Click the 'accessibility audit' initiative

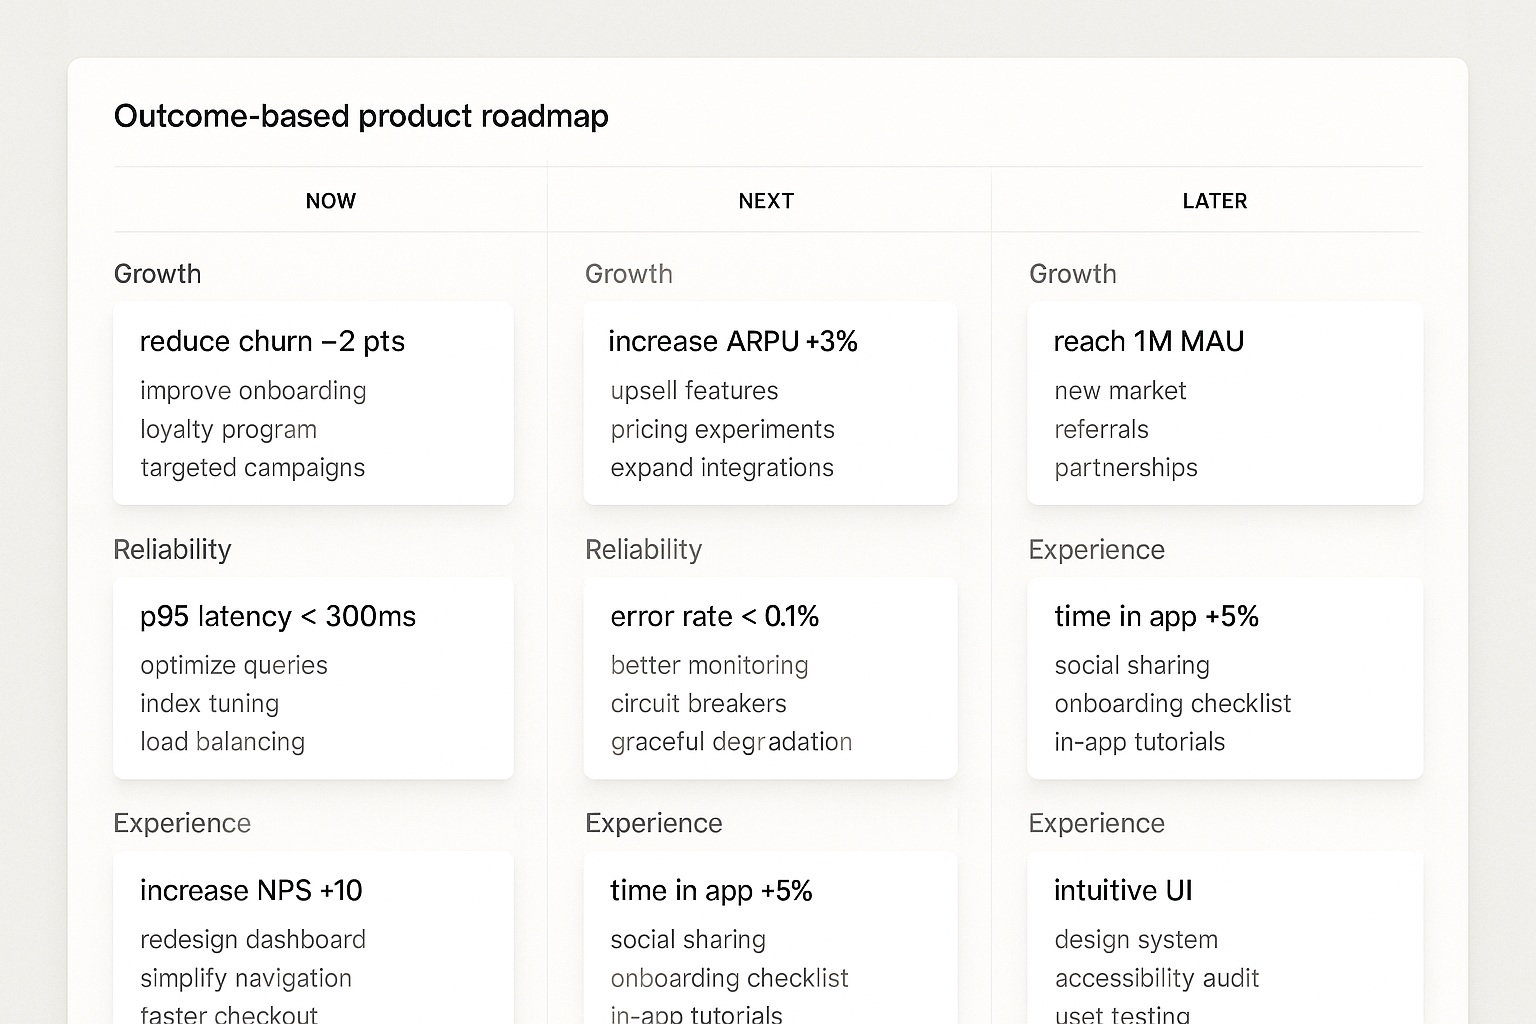1156,978
